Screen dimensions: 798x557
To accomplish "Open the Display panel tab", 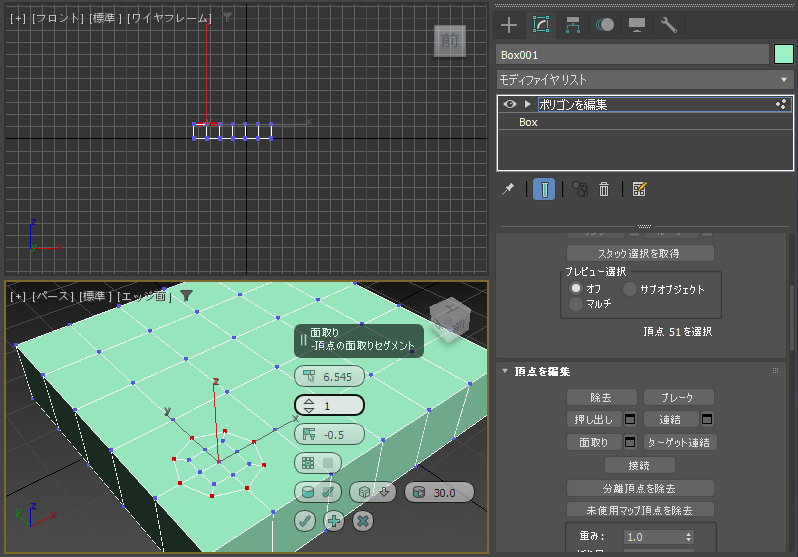I will 637,24.
